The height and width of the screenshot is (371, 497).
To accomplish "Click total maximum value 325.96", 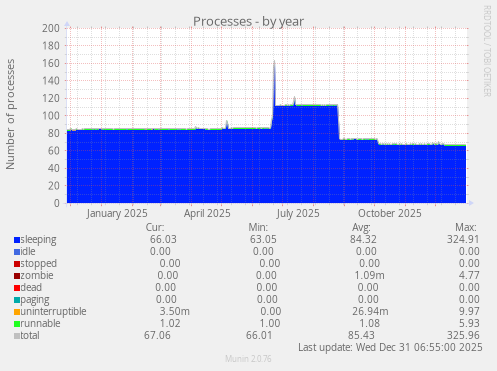I will (x=463, y=335).
